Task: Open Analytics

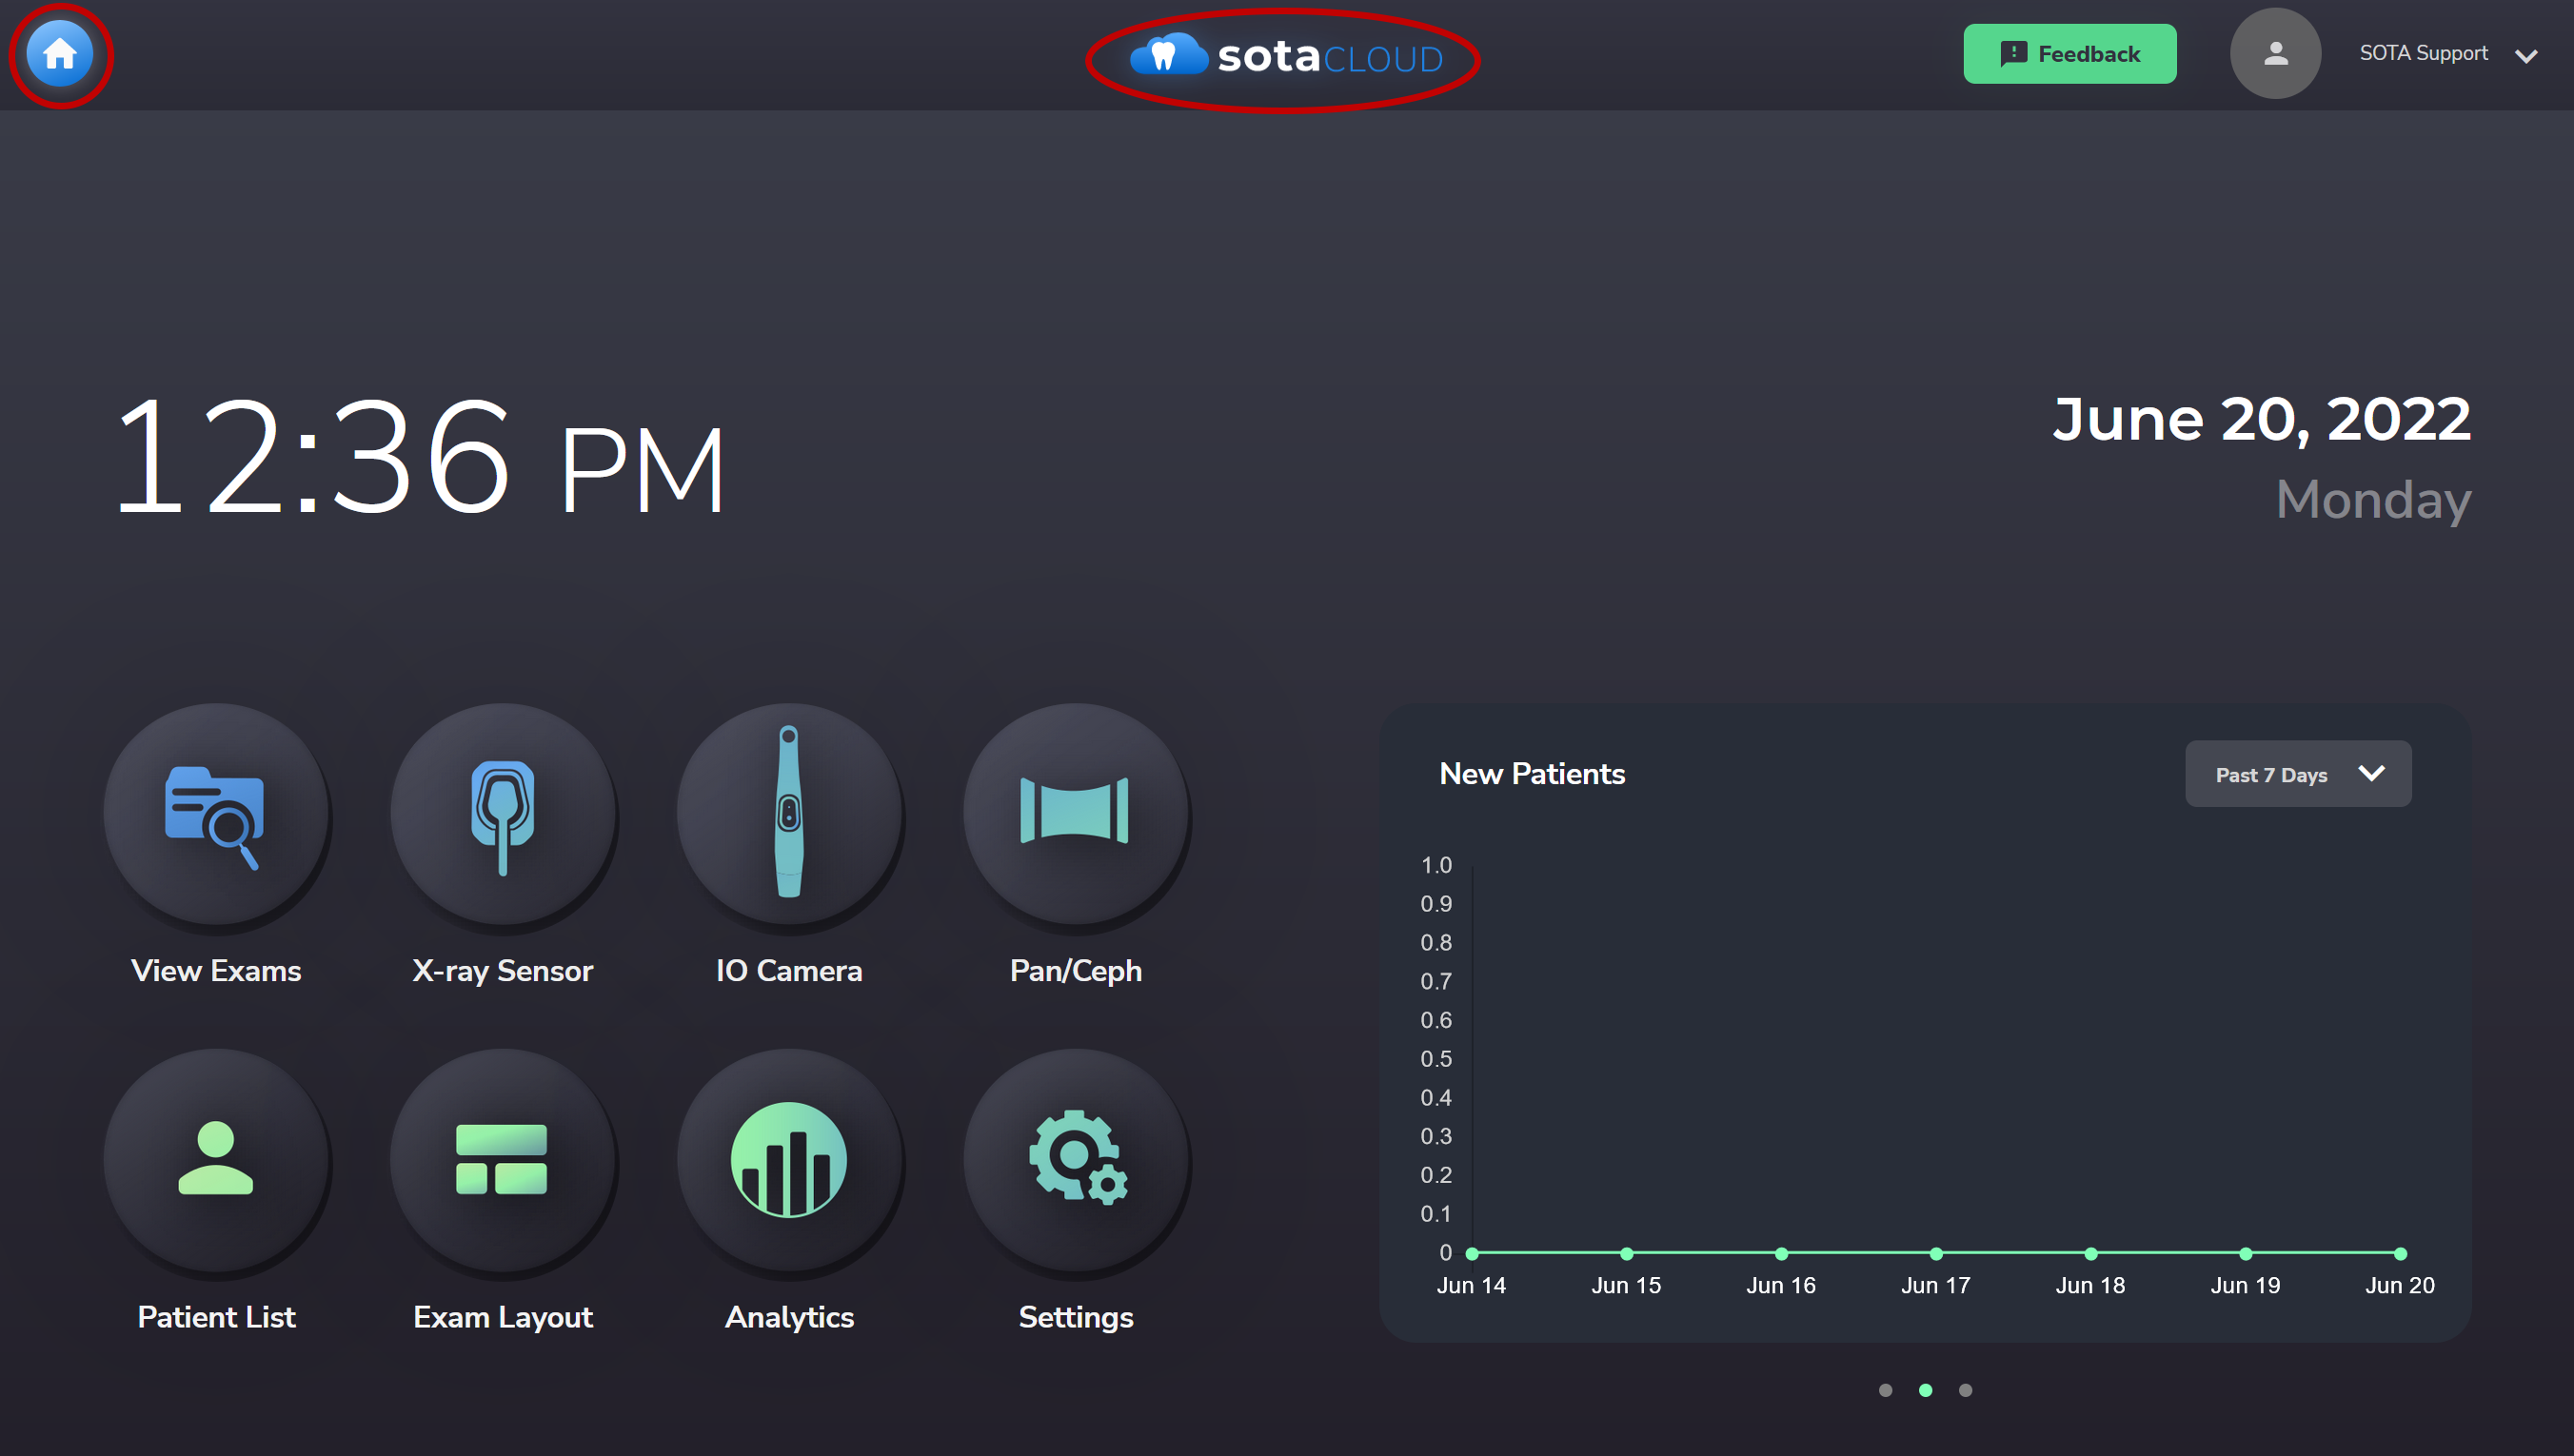Action: 789,1160
